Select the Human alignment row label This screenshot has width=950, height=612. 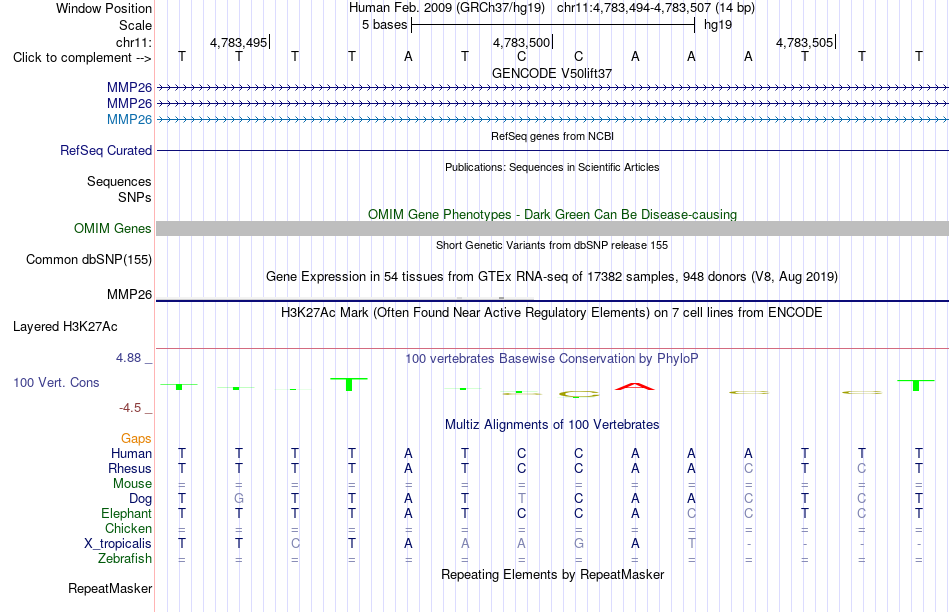pyautogui.click(x=131, y=453)
